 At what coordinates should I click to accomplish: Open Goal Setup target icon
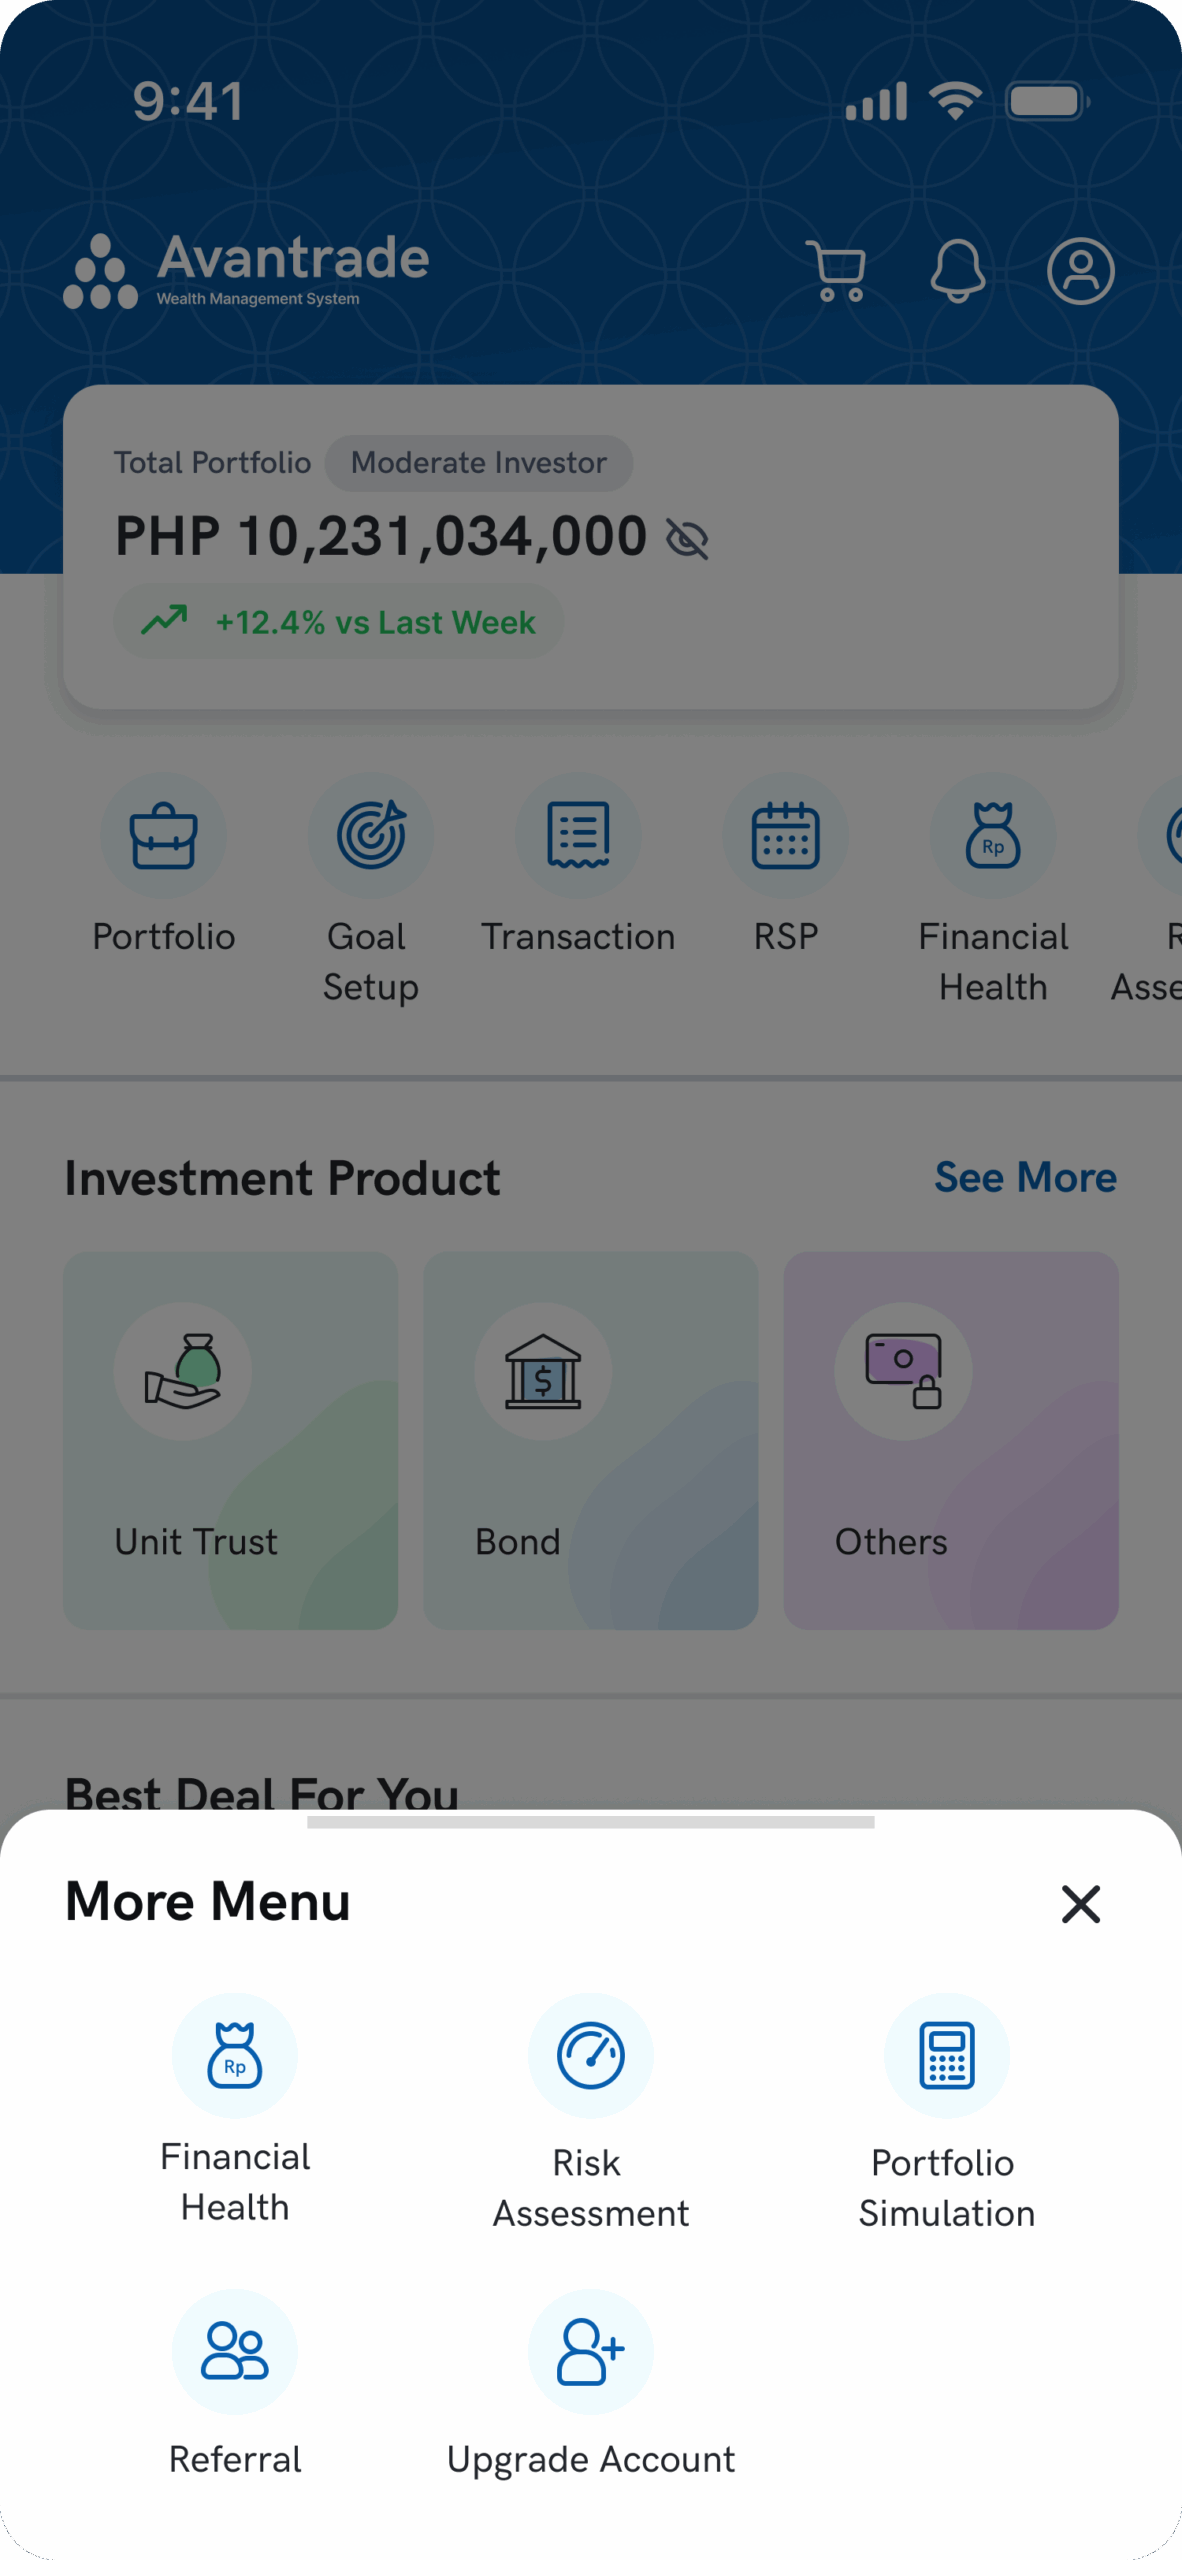371,836
